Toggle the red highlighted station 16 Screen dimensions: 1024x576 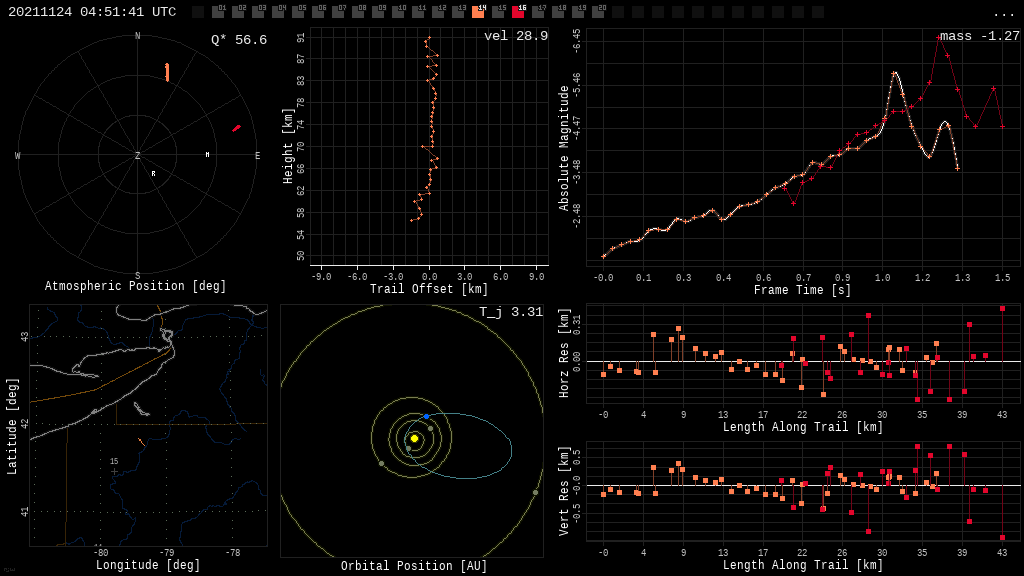tap(518, 11)
